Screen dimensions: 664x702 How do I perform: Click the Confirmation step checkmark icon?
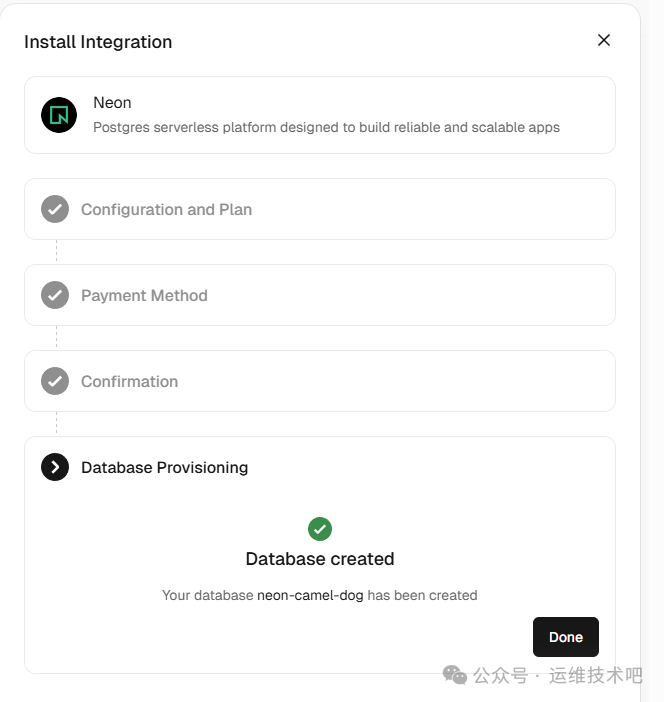pyautogui.click(x=55, y=381)
